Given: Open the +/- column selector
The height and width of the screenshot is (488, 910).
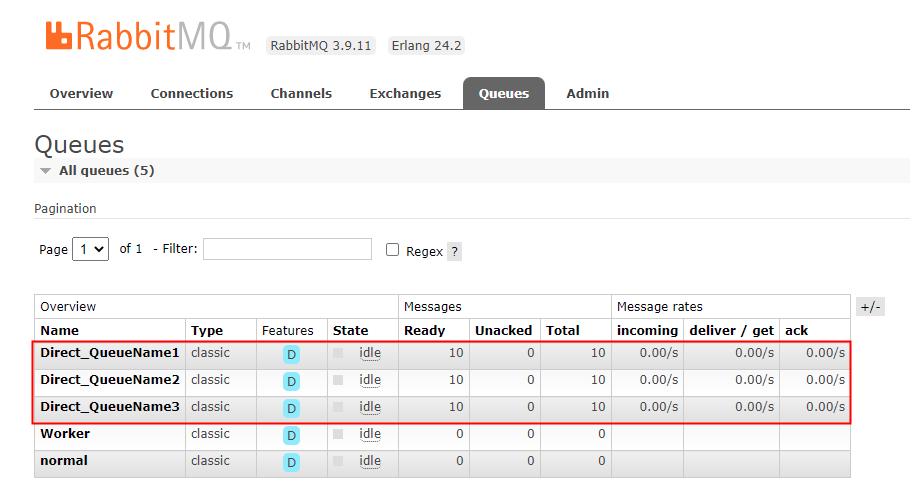Looking at the screenshot, I should coord(871,306).
